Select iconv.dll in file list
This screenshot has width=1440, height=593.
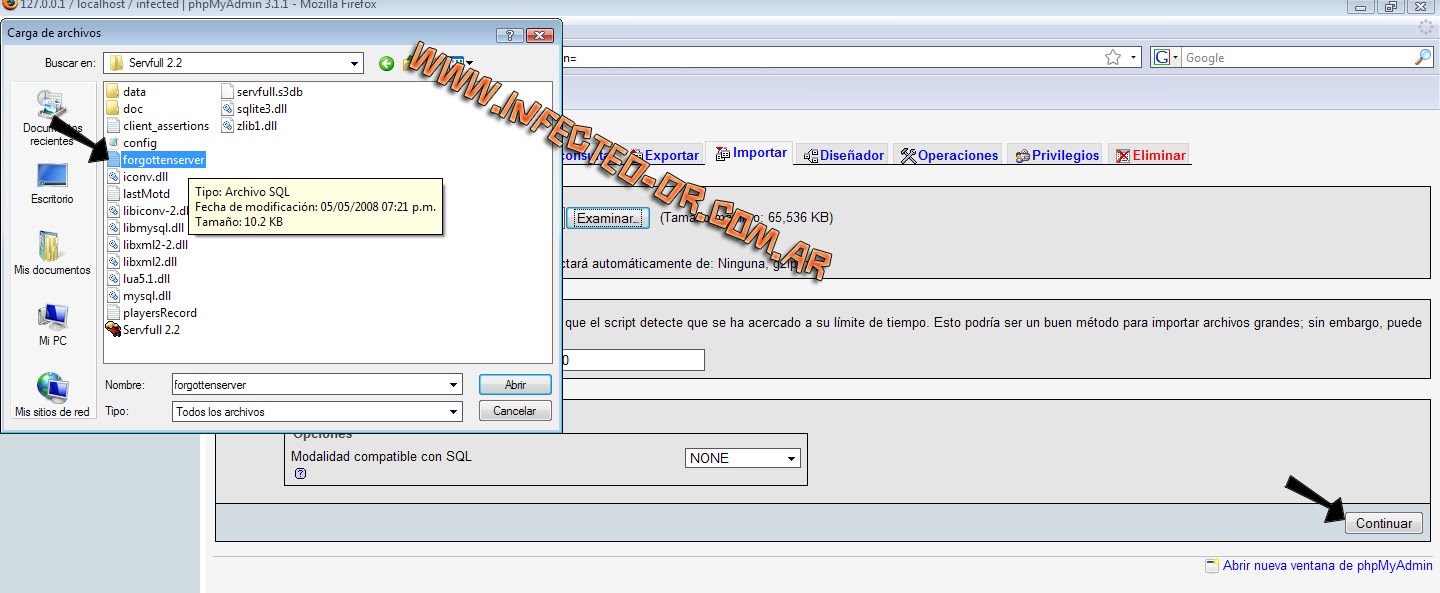coord(137,177)
